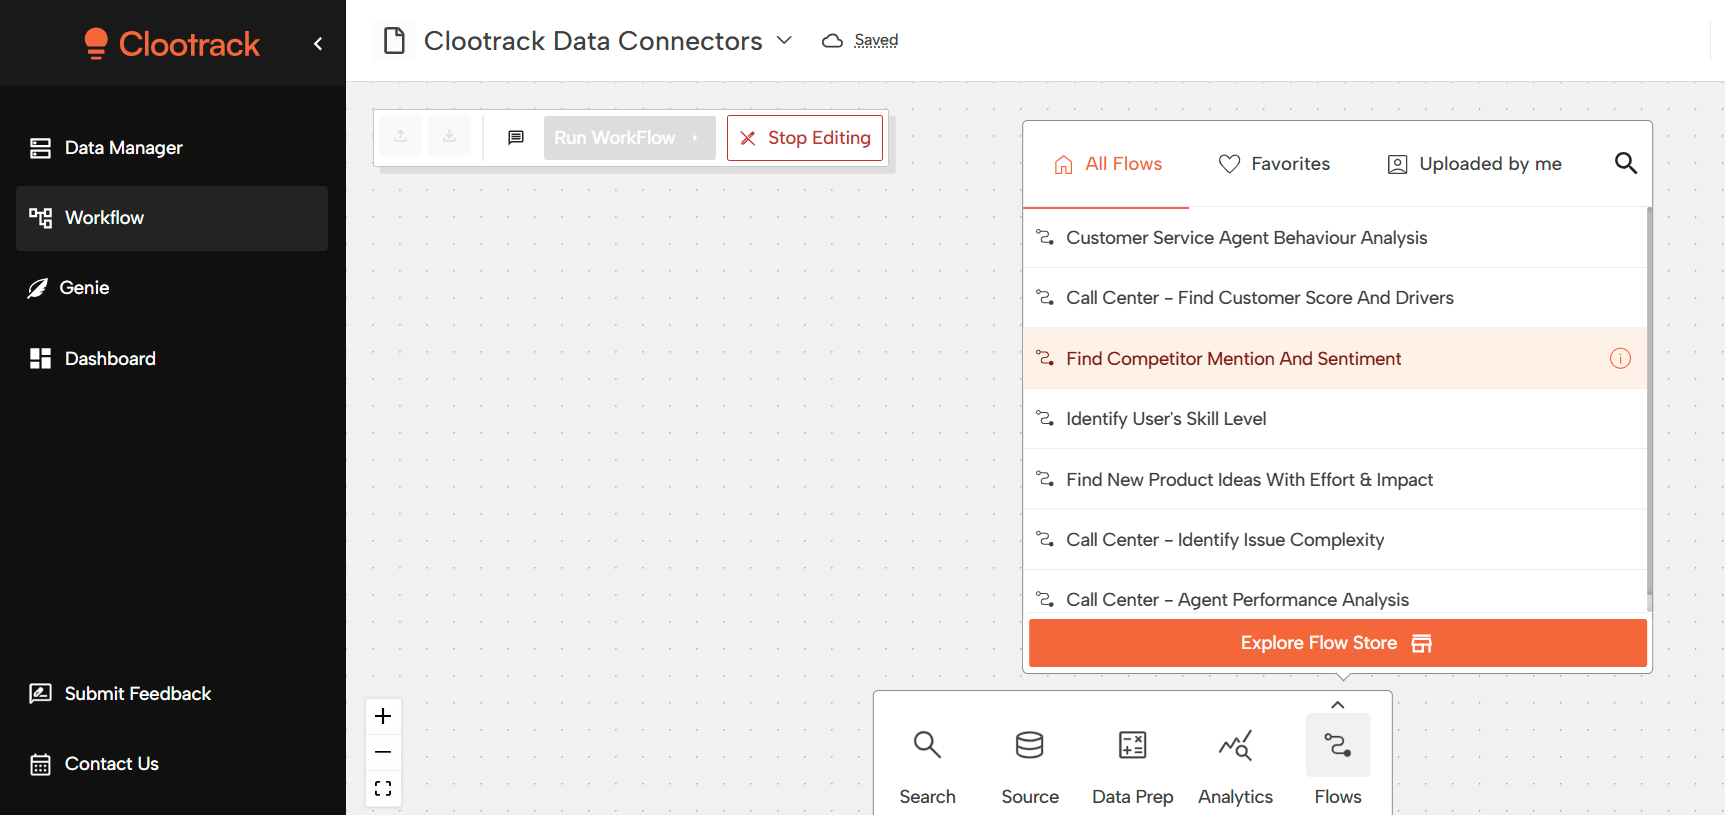Open the Data Prep icon in node palette

pos(1132,745)
